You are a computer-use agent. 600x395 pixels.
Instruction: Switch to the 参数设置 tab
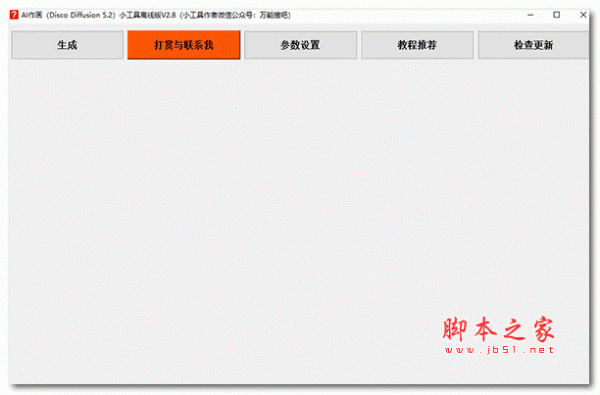pos(300,45)
